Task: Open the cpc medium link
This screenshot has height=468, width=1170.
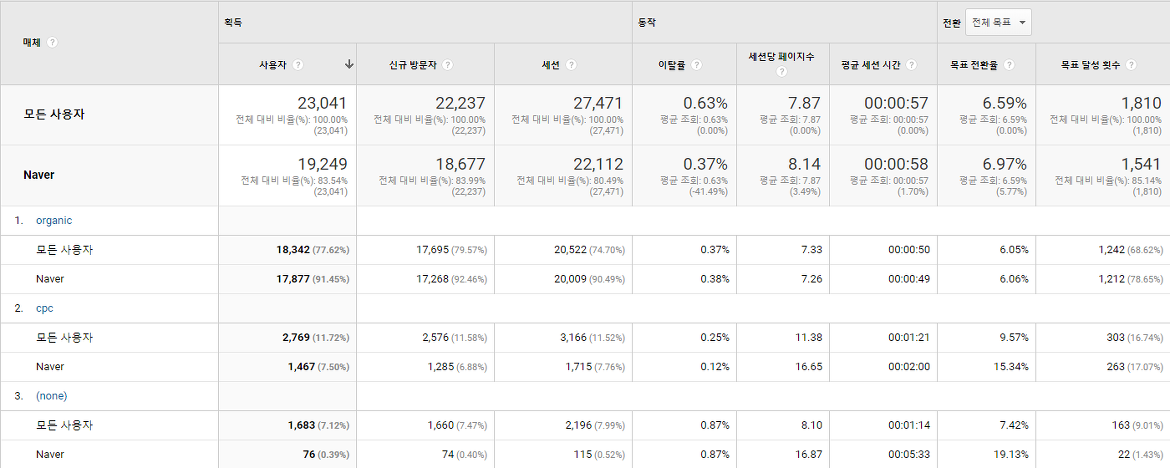Action: [x=44, y=308]
